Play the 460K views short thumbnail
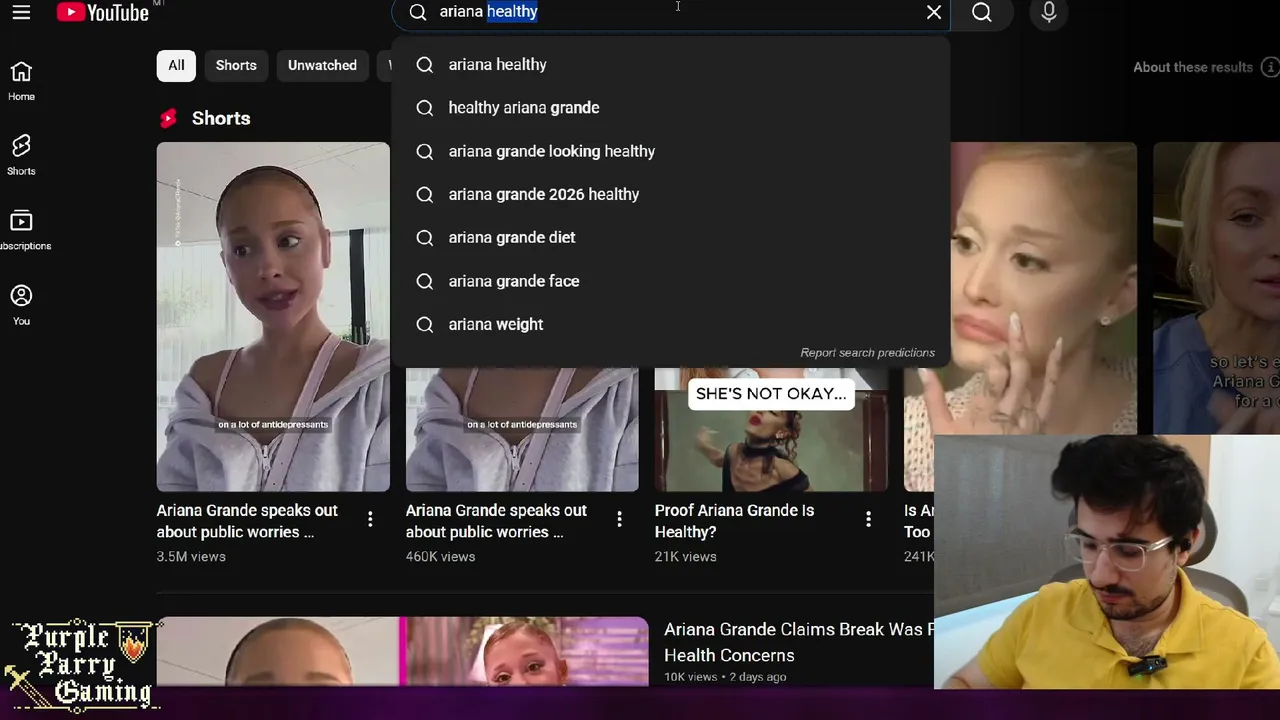This screenshot has height=720, width=1280. [522, 429]
